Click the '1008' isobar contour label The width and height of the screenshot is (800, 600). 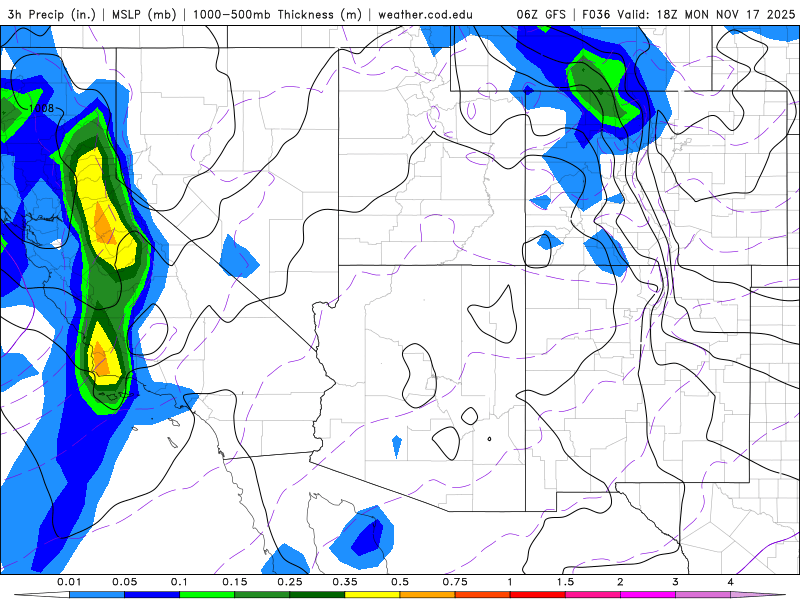pos(41,108)
